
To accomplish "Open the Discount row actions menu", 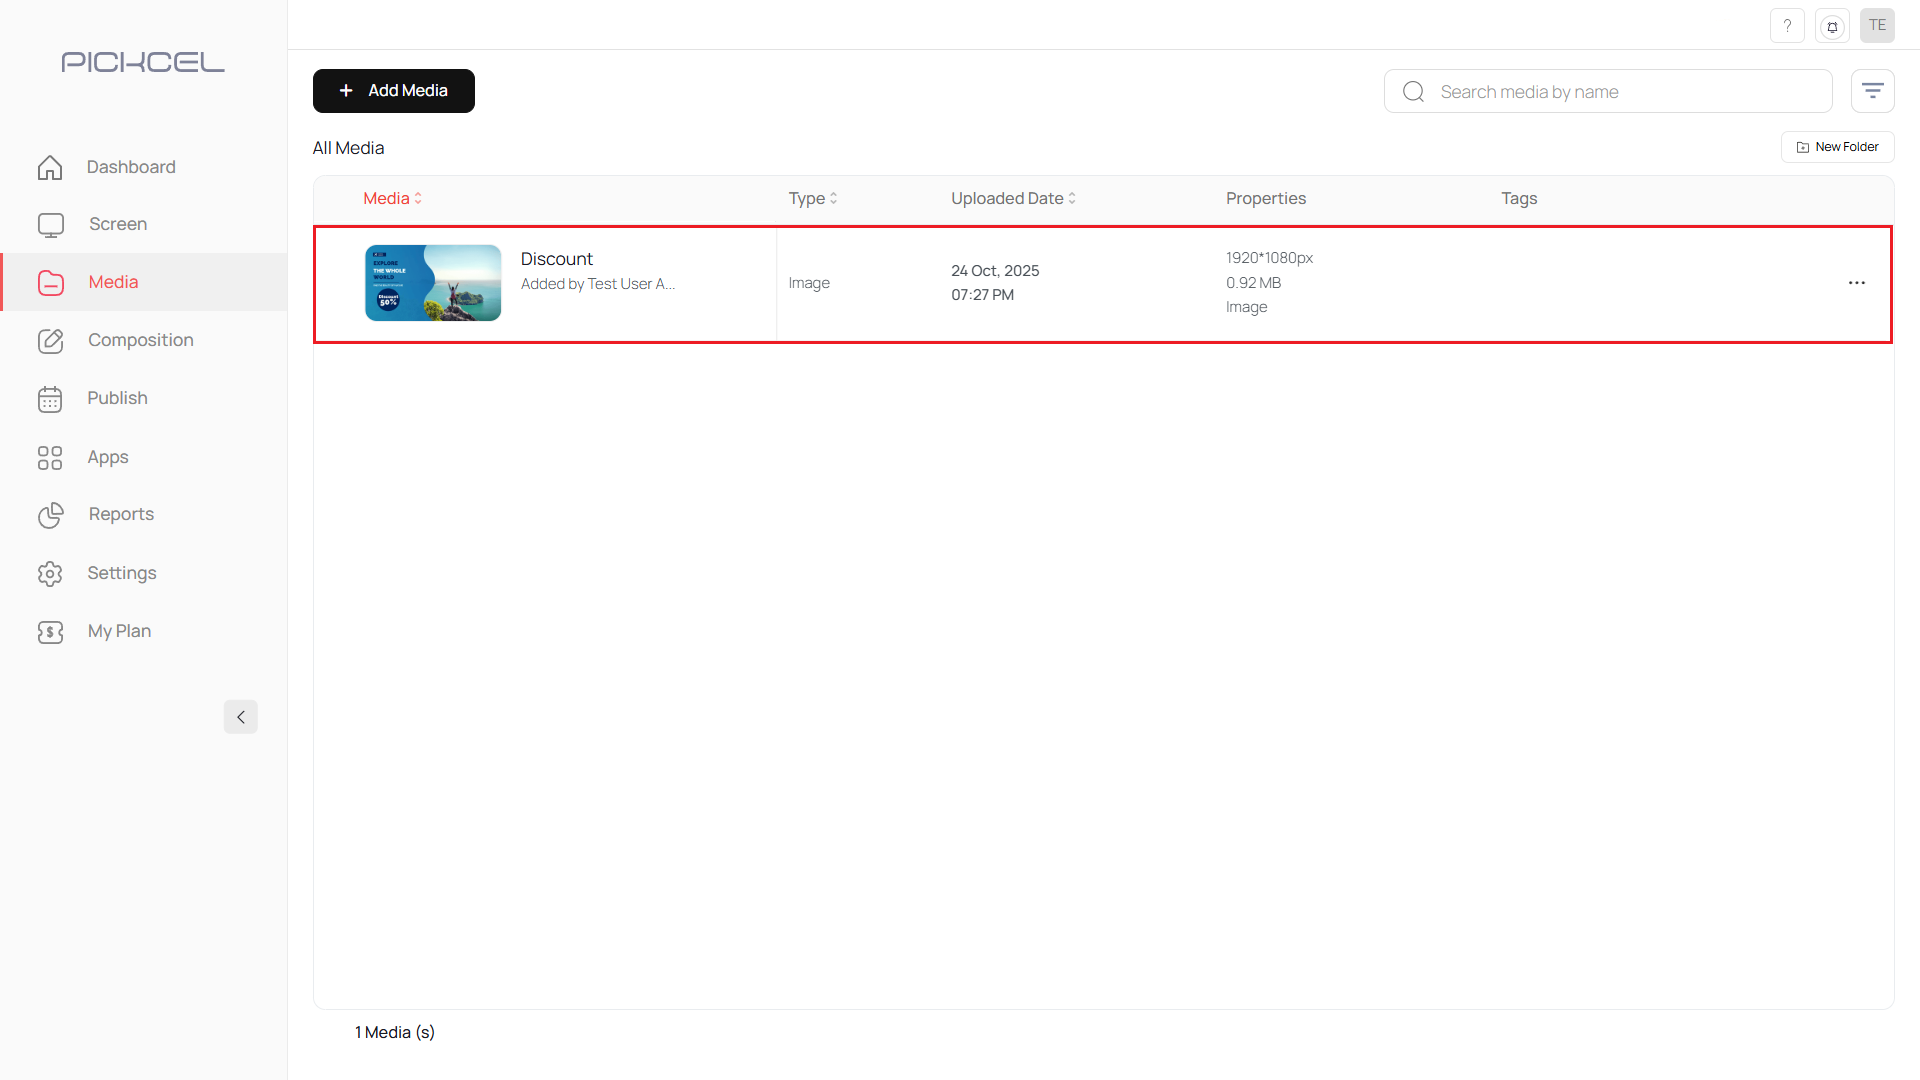I will [1857, 283].
